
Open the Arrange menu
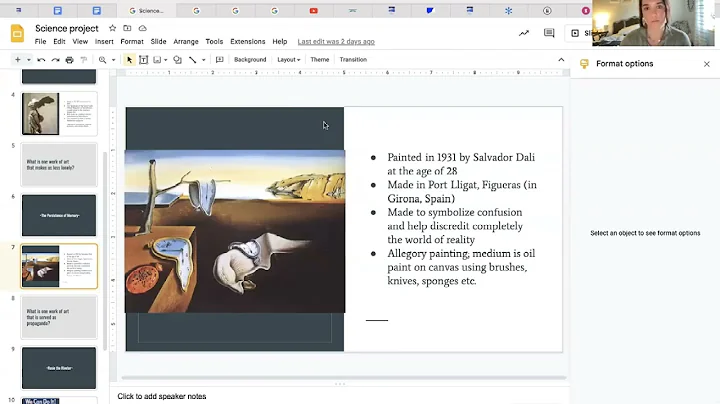click(x=186, y=41)
